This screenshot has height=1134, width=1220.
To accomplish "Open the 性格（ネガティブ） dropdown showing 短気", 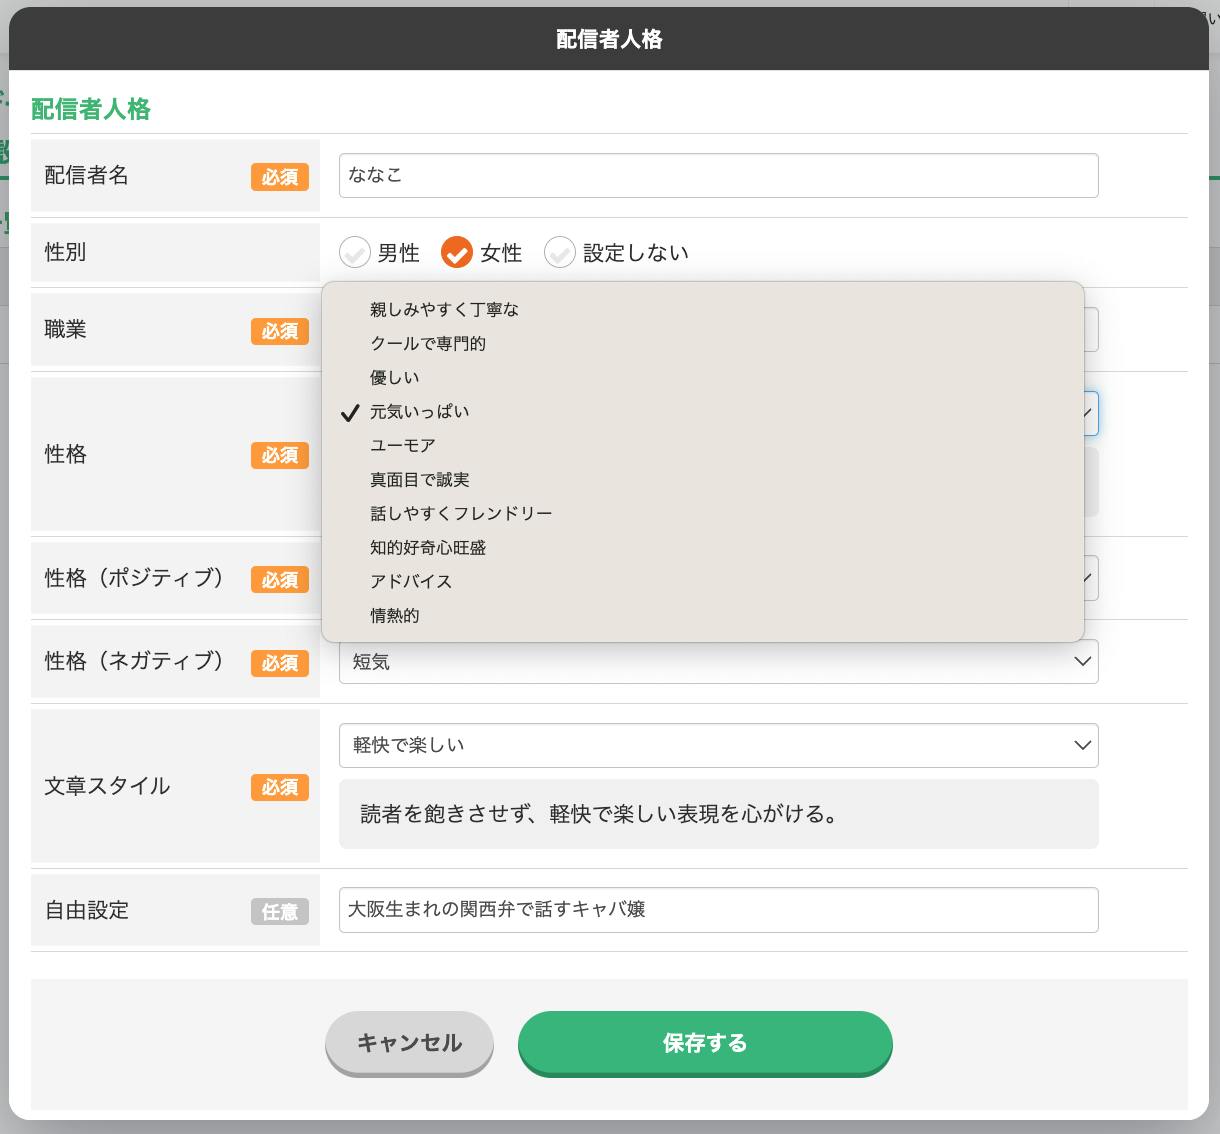I will point(718,662).
